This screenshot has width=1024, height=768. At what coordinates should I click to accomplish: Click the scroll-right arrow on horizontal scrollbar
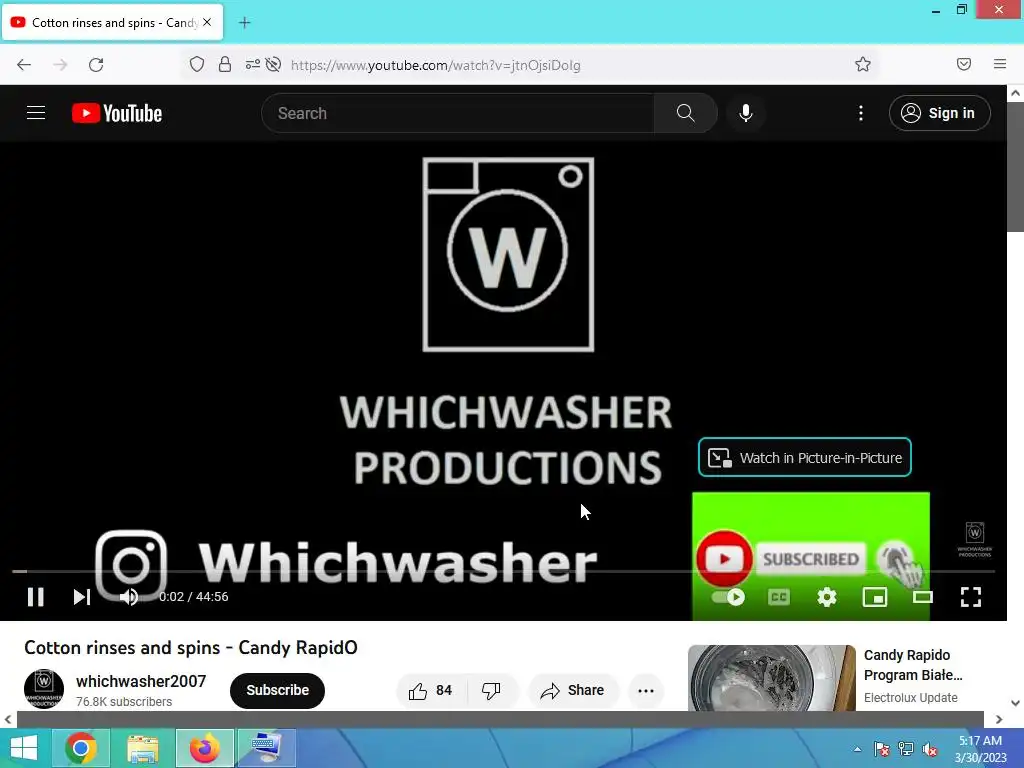(x=999, y=719)
